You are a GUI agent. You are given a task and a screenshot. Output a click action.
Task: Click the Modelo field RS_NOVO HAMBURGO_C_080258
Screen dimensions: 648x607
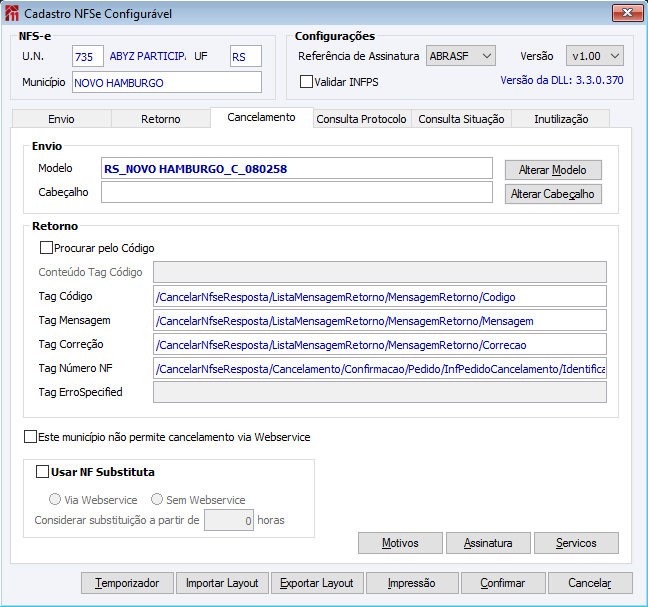coord(297,168)
